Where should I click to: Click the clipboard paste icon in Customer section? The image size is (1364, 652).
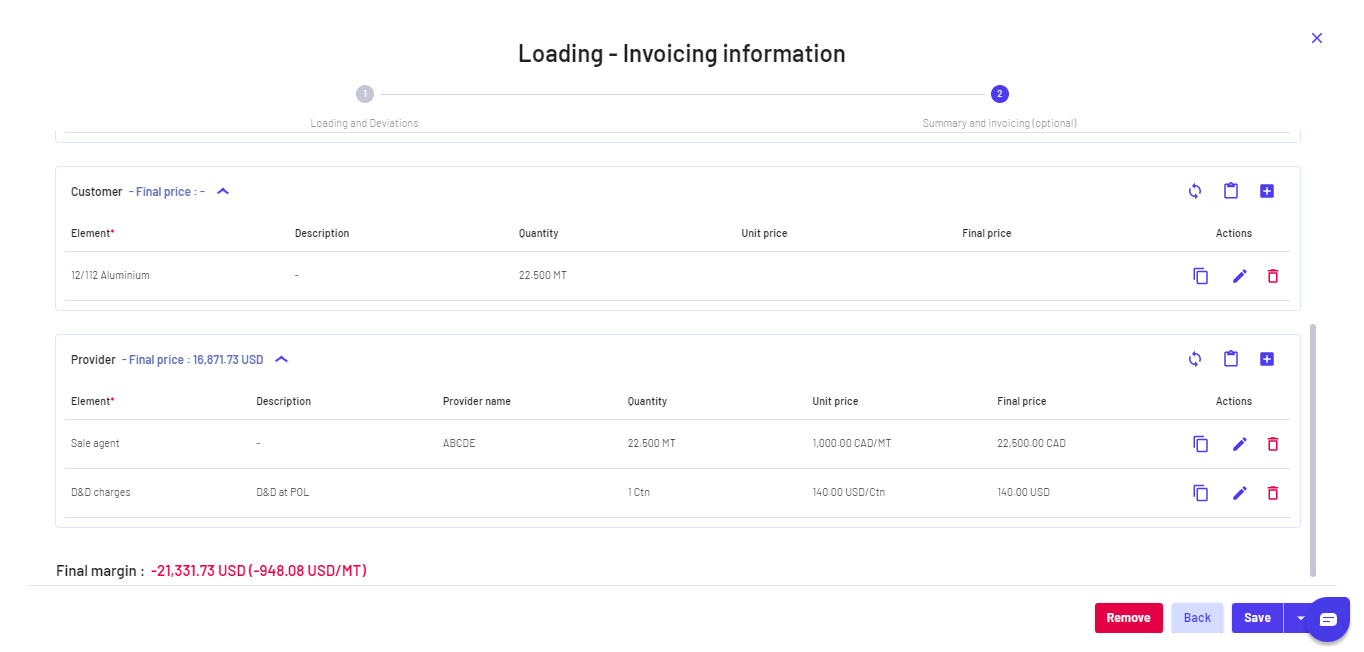point(1231,191)
